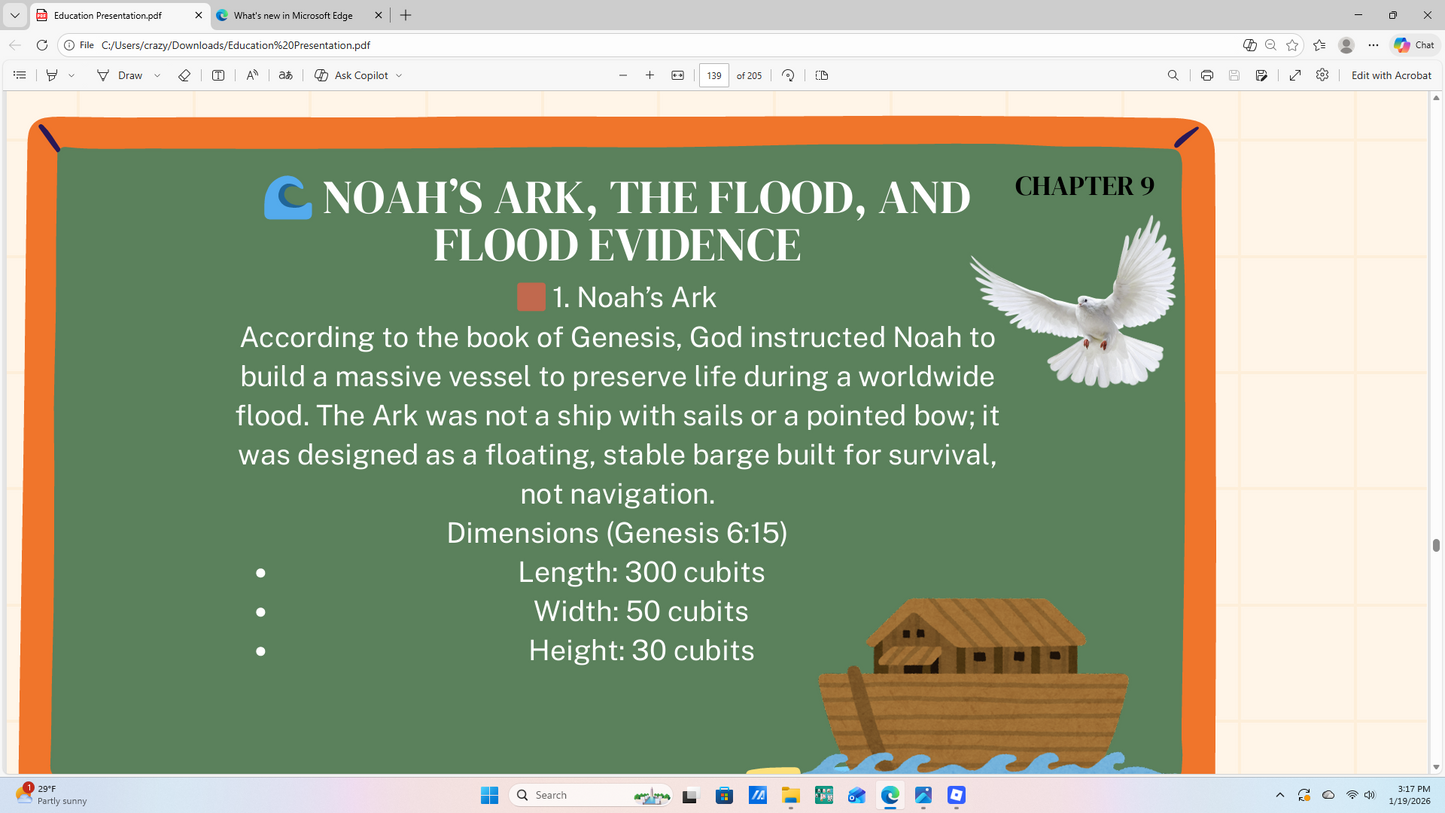Open network and volume quick settings

pos(1361,795)
